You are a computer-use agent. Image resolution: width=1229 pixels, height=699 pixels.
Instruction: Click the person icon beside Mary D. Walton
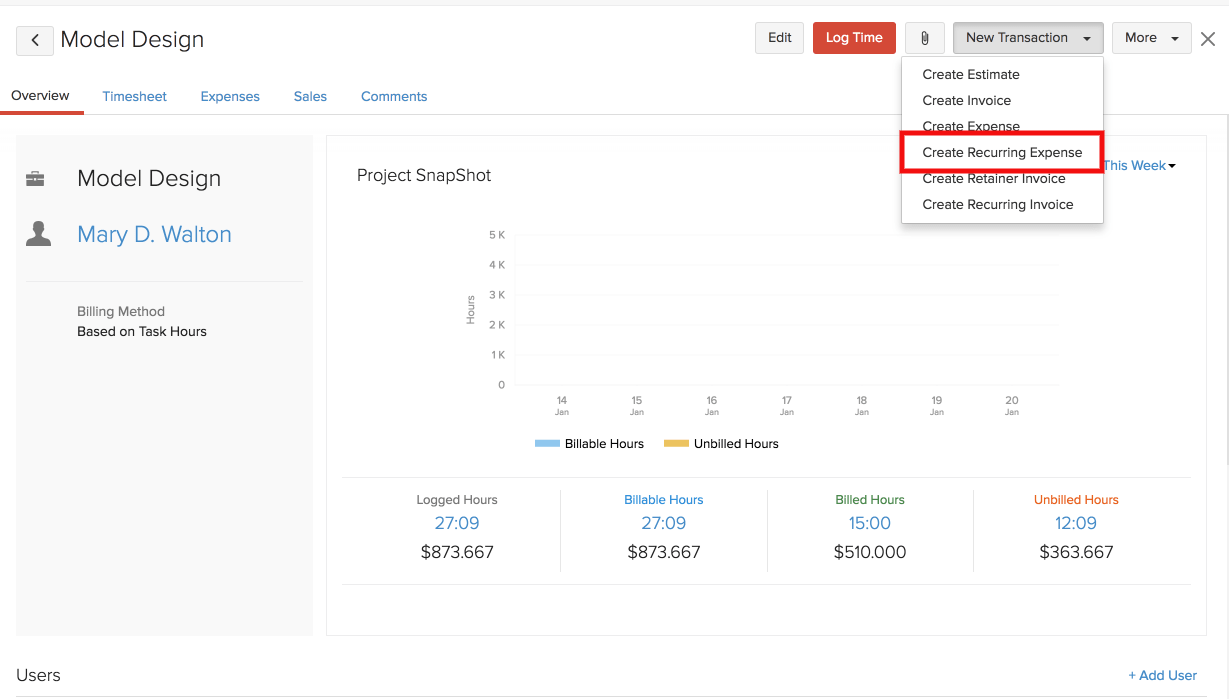click(x=39, y=234)
